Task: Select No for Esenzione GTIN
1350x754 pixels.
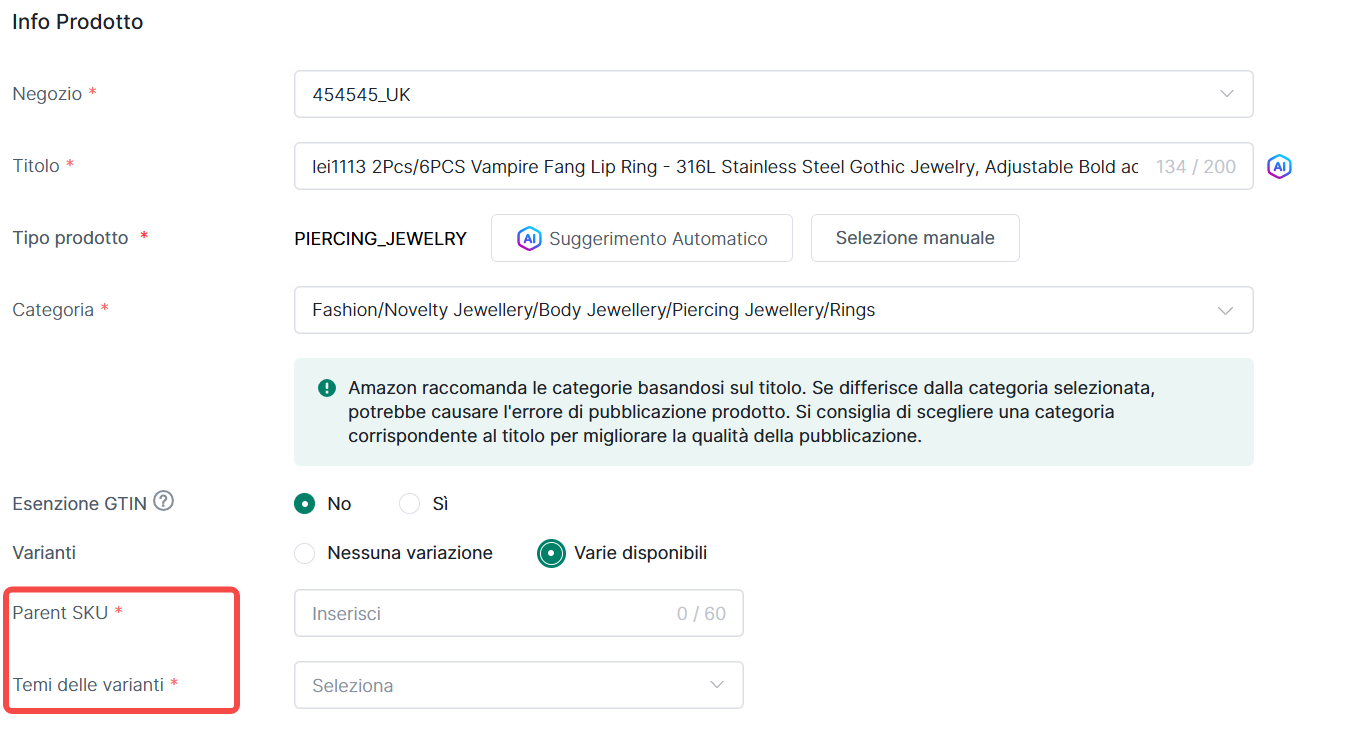Action: (x=305, y=504)
